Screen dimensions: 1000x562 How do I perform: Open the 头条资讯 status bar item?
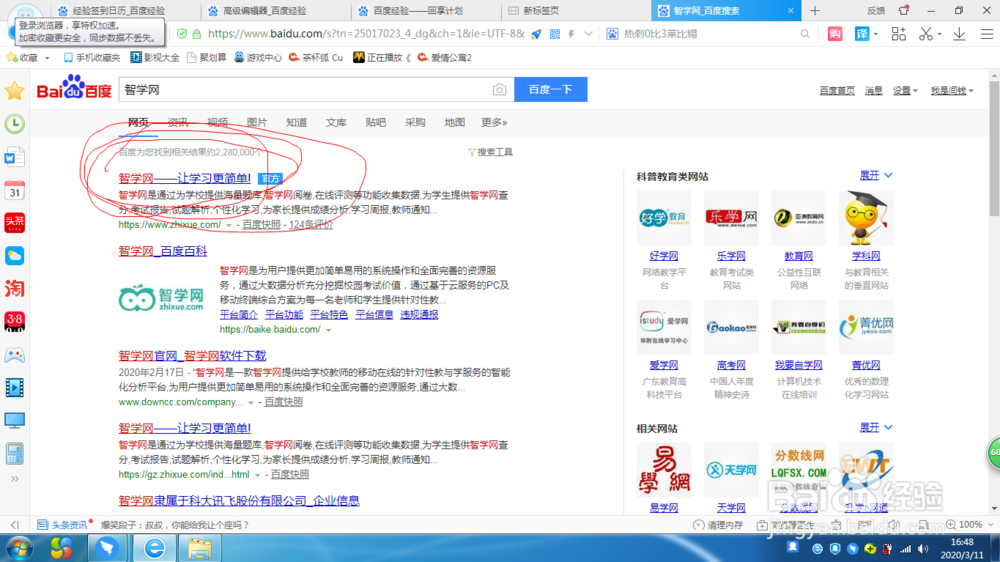tap(62, 525)
